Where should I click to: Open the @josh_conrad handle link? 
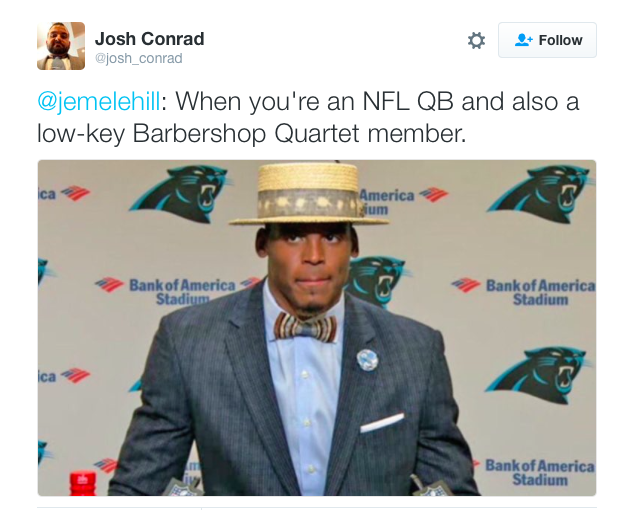tap(138, 59)
